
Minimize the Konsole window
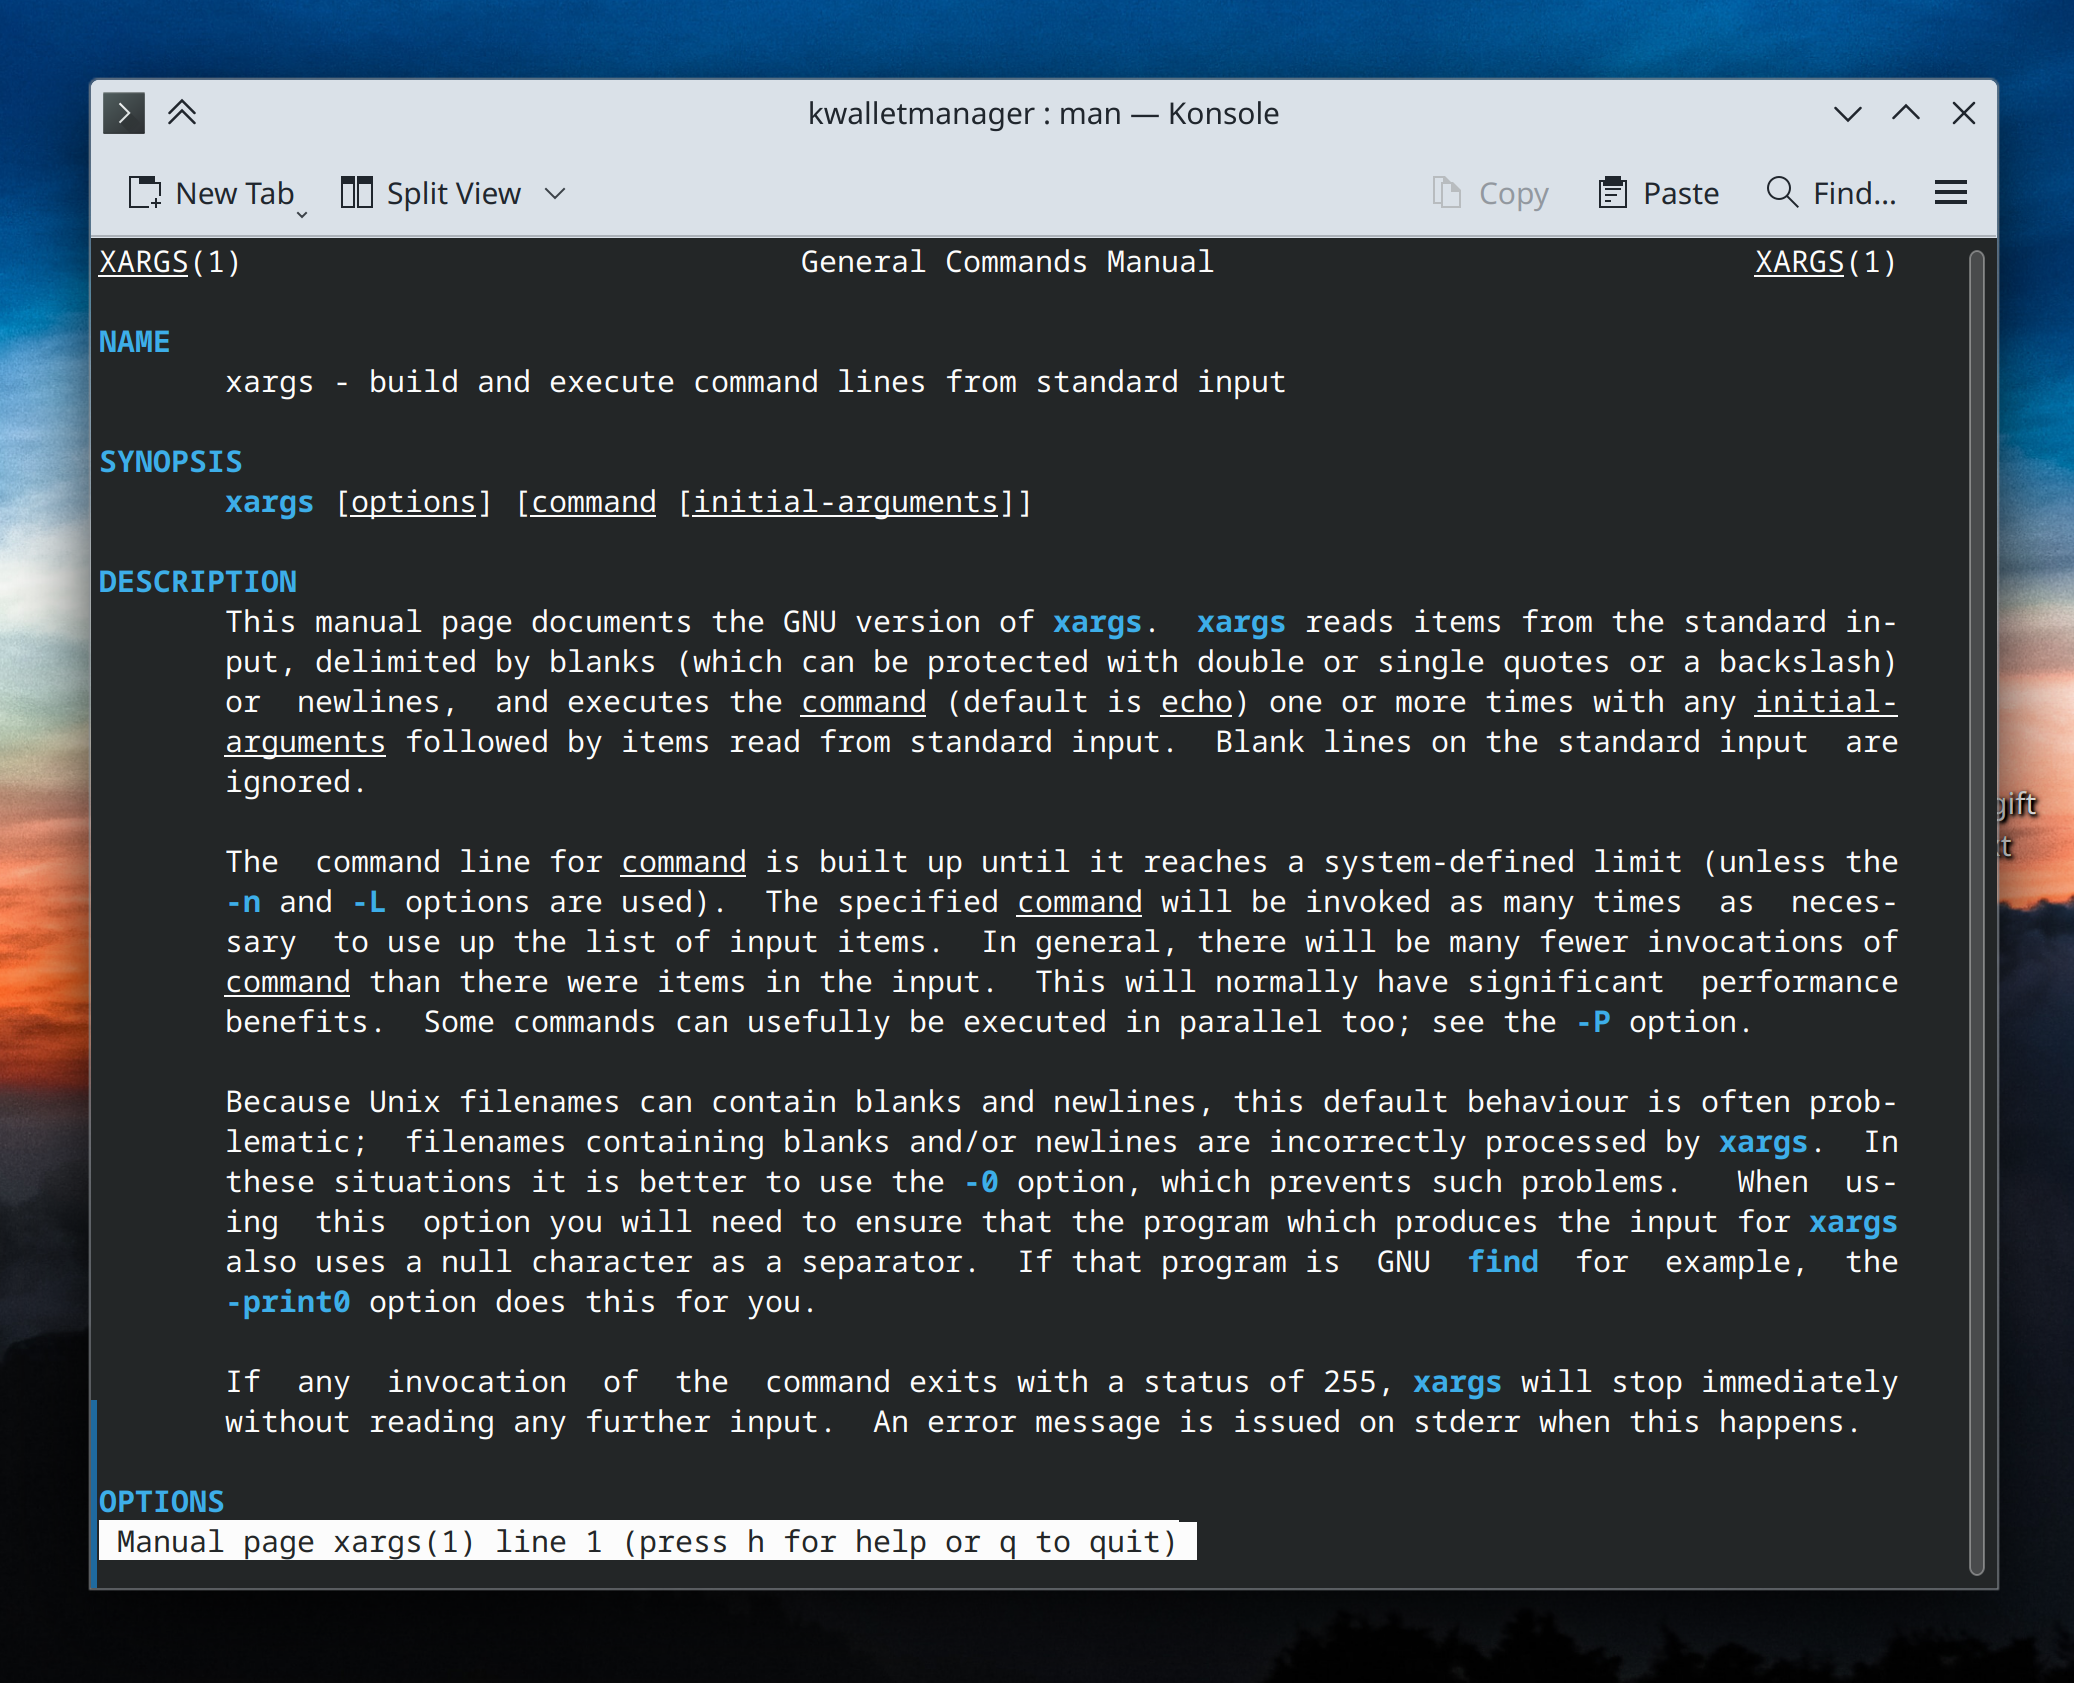click(x=1847, y=113)
